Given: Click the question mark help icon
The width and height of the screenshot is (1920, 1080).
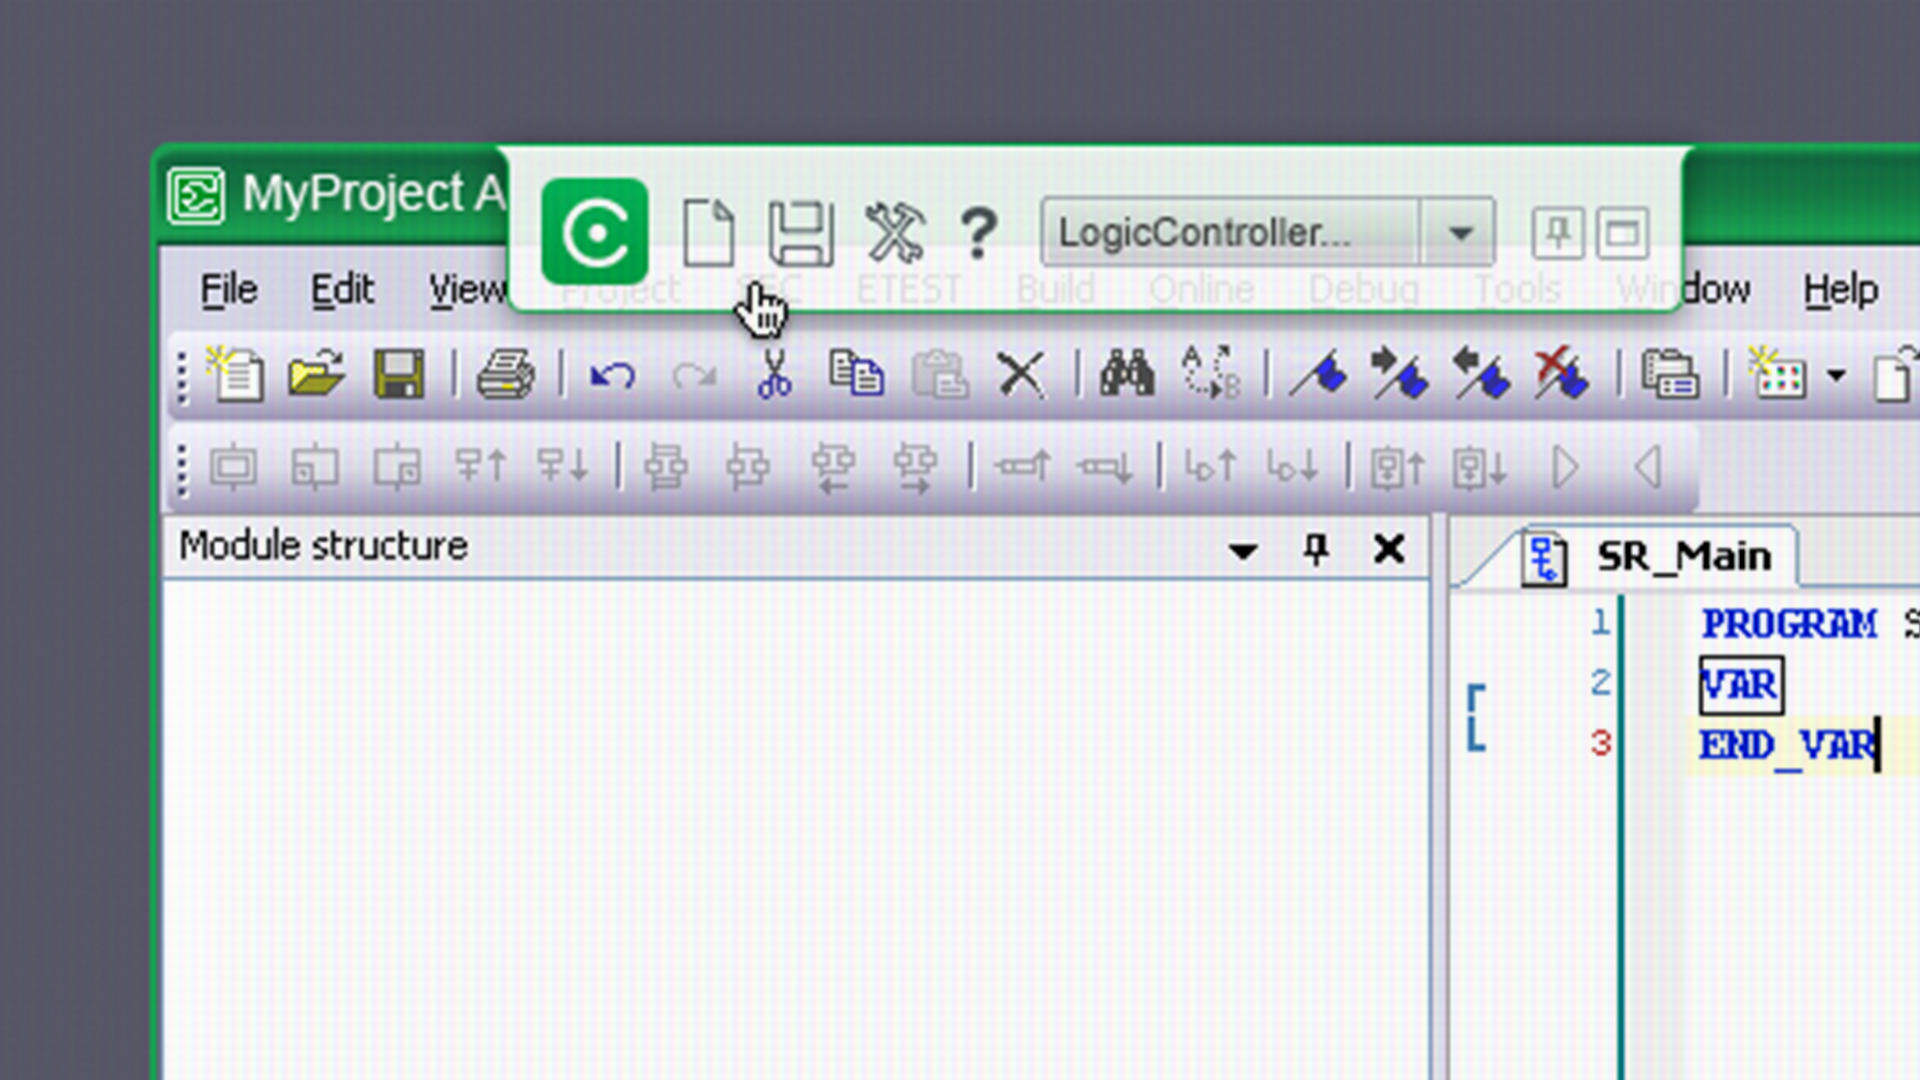Looking at the screenshot, I should pos(978,233).
